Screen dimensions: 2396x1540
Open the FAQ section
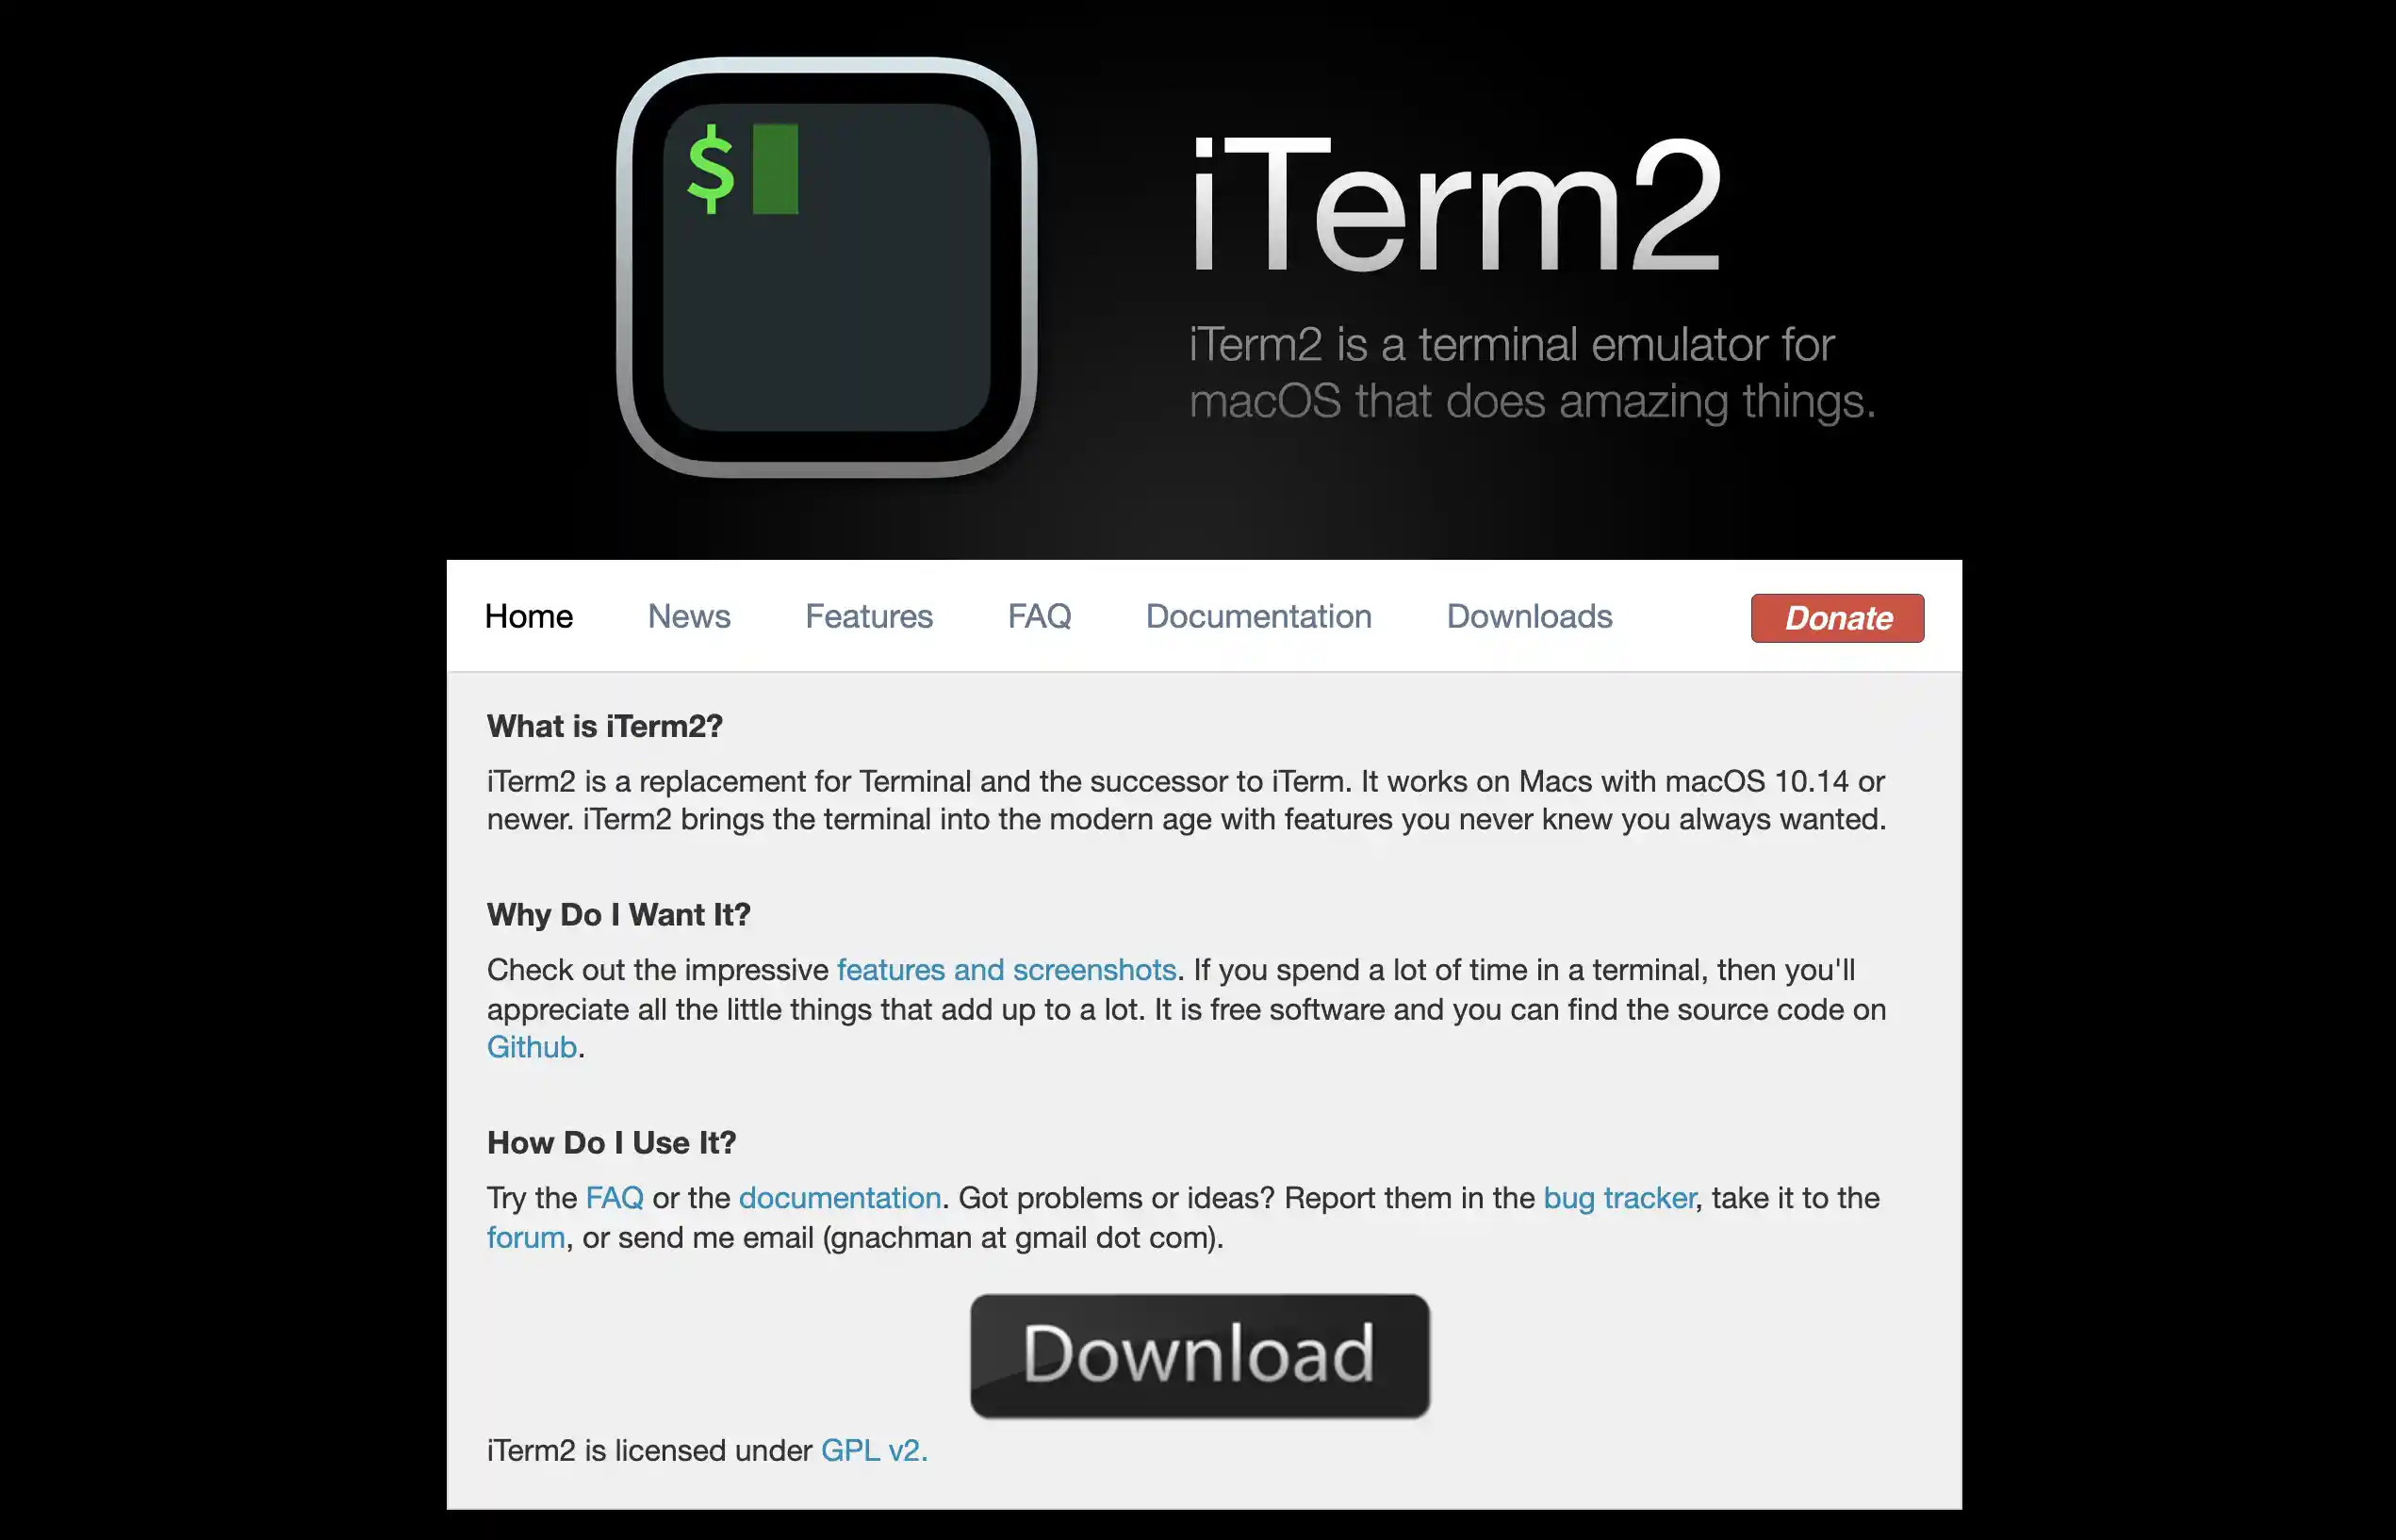click(x=1039, y=616)
